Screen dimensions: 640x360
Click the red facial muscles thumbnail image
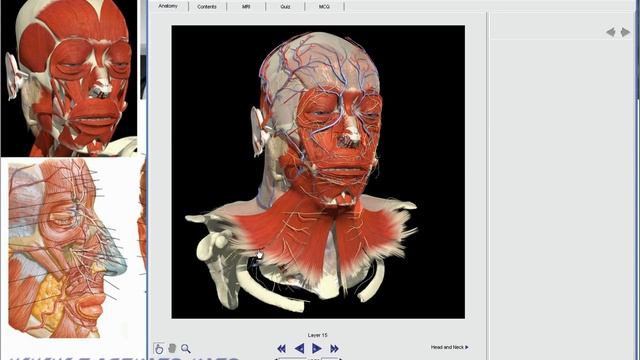69,78
